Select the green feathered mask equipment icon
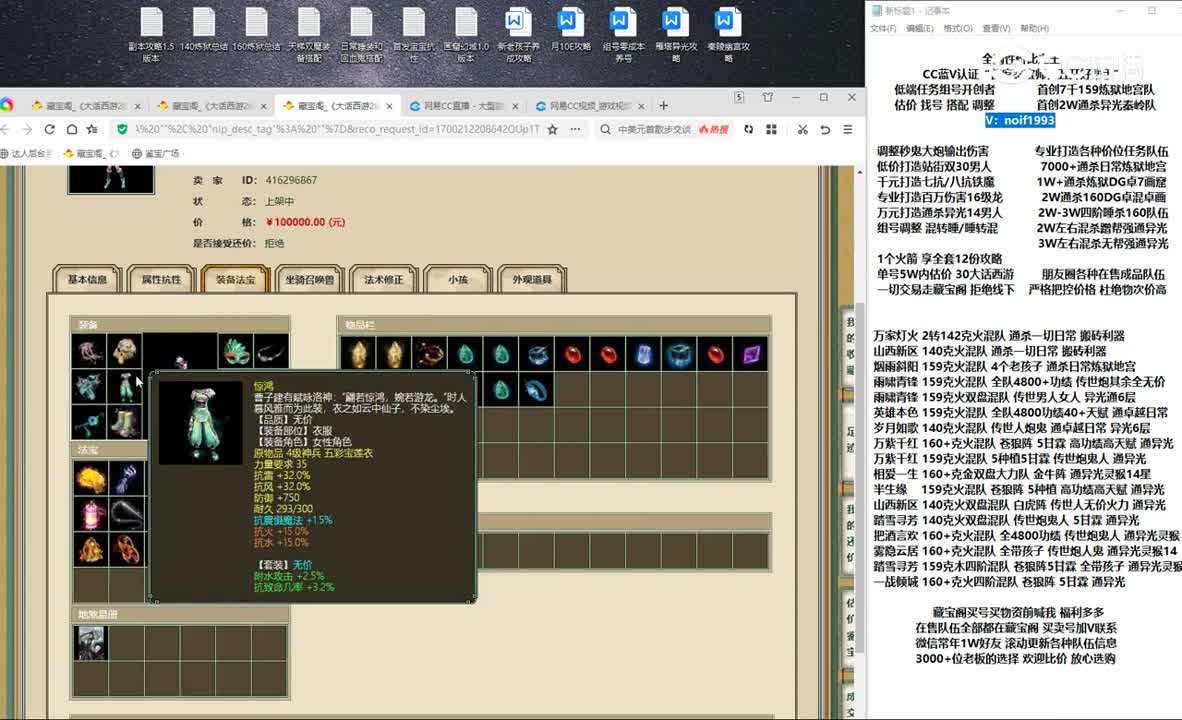1182x720 pixels. (x=235, y=351)
